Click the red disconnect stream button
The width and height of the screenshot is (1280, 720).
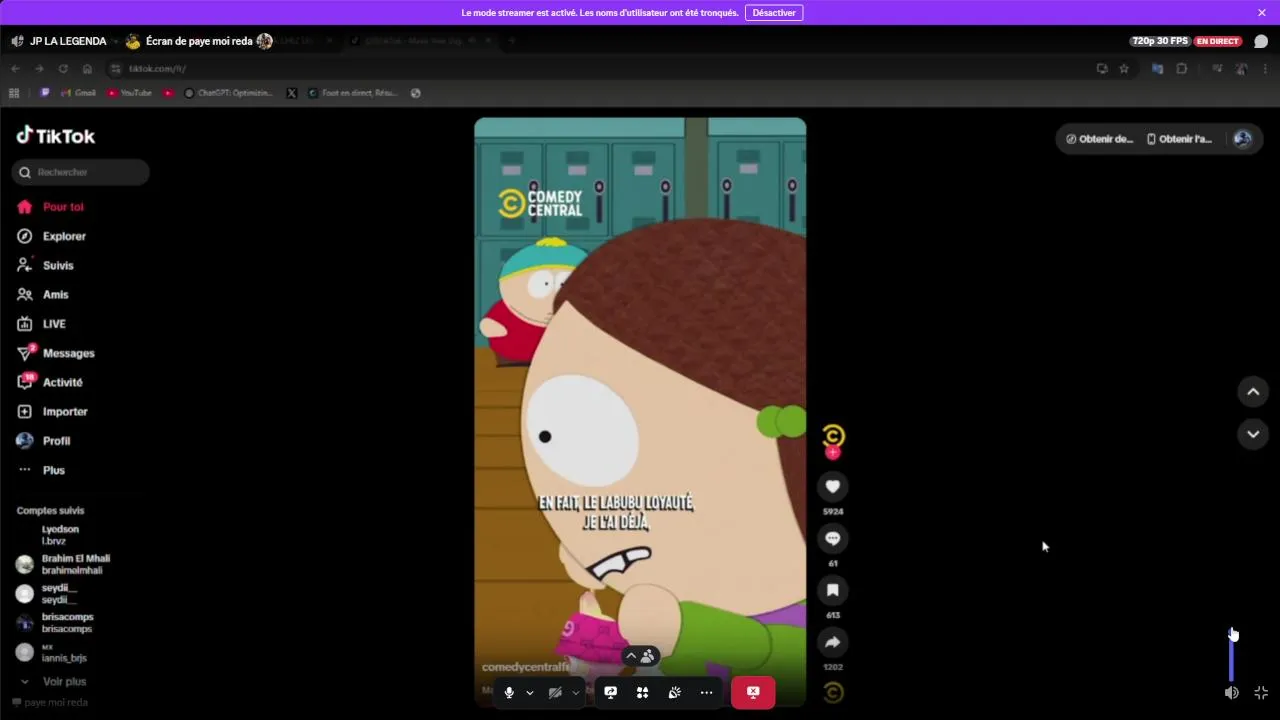(753, 692)
